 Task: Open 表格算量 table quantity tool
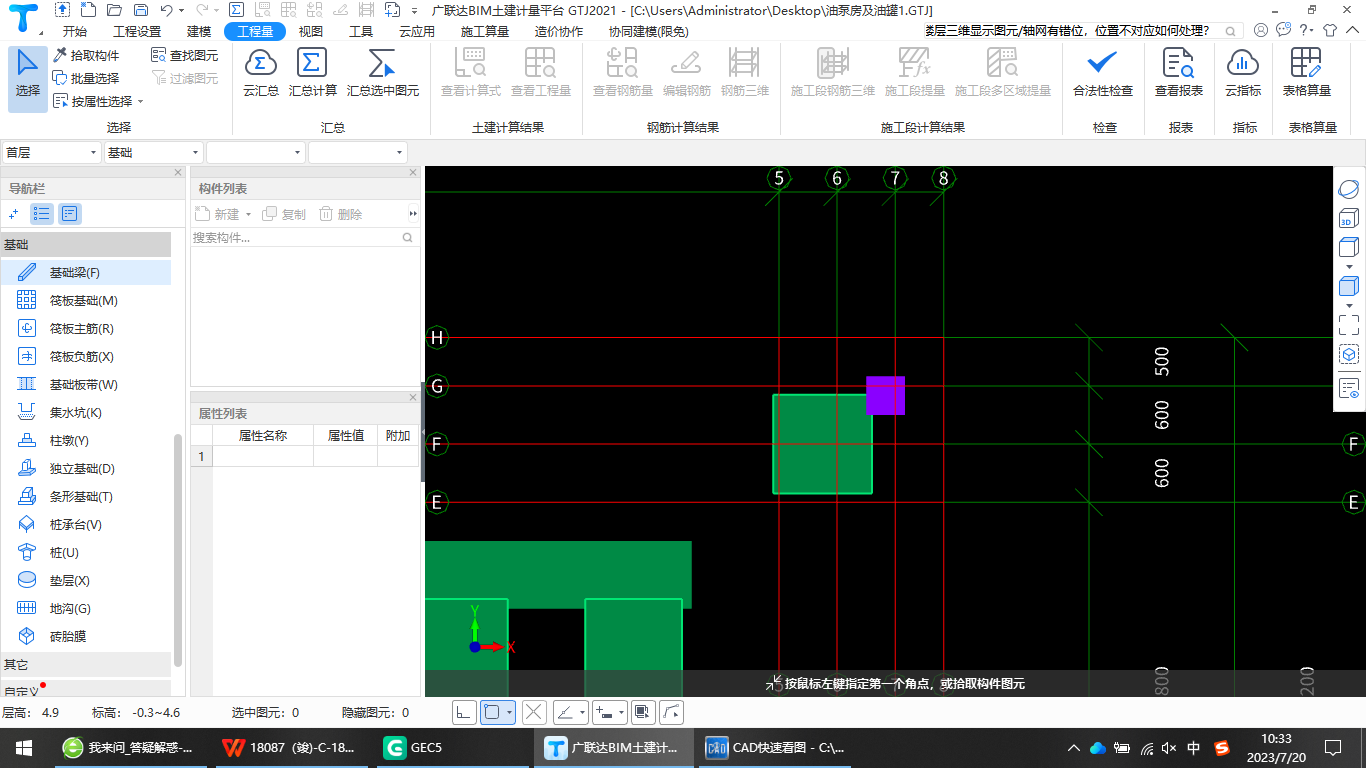[1308, 74]
